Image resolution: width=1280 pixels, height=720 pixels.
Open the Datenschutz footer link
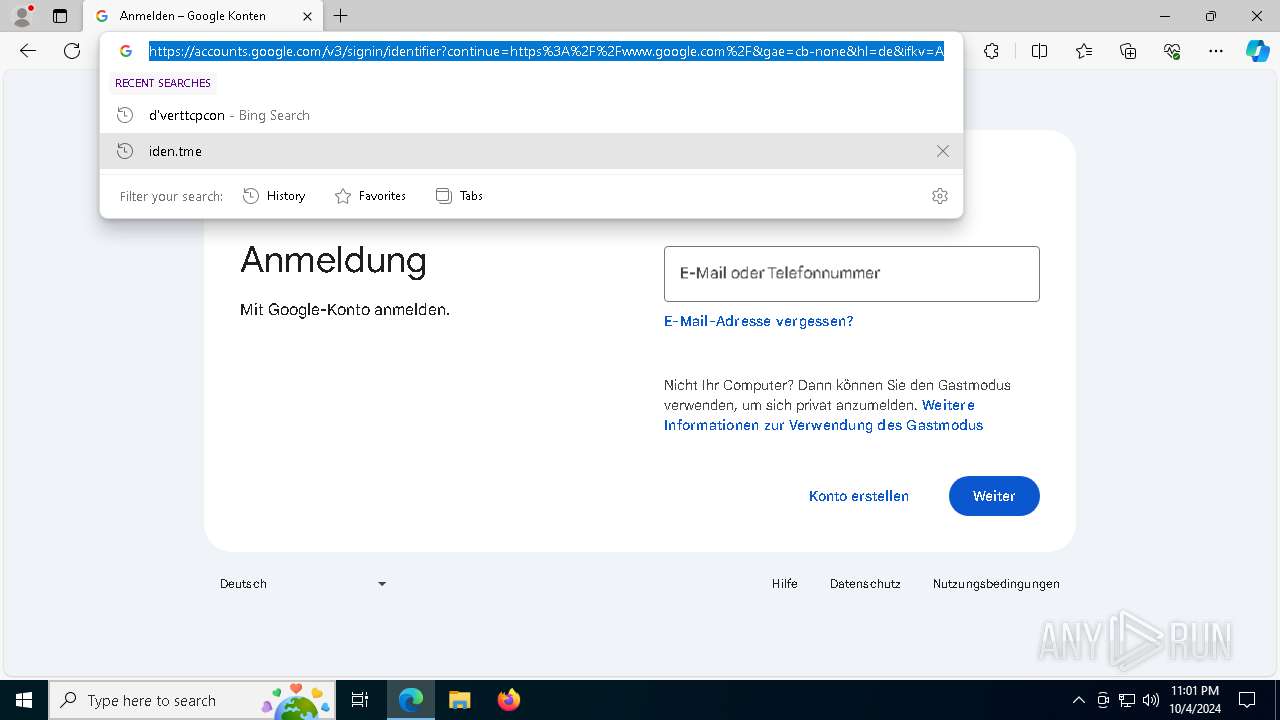(865, 584)
